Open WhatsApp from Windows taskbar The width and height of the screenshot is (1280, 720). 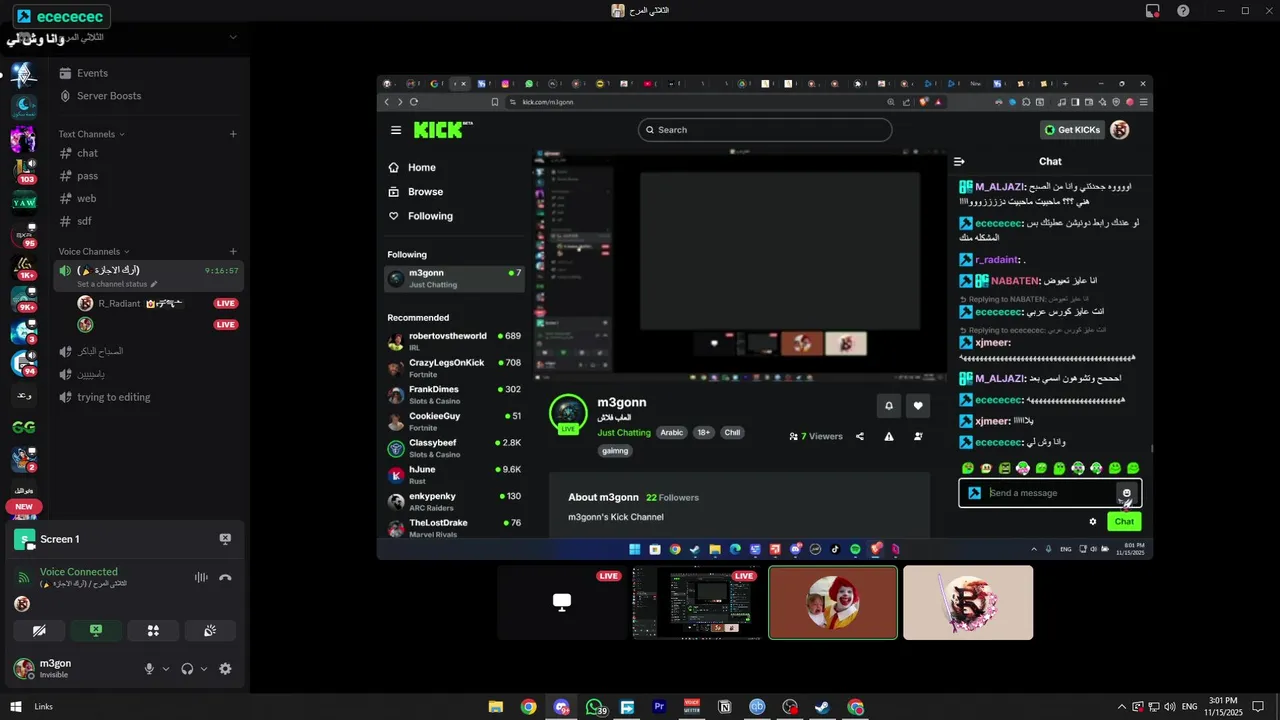click(594, 707)
